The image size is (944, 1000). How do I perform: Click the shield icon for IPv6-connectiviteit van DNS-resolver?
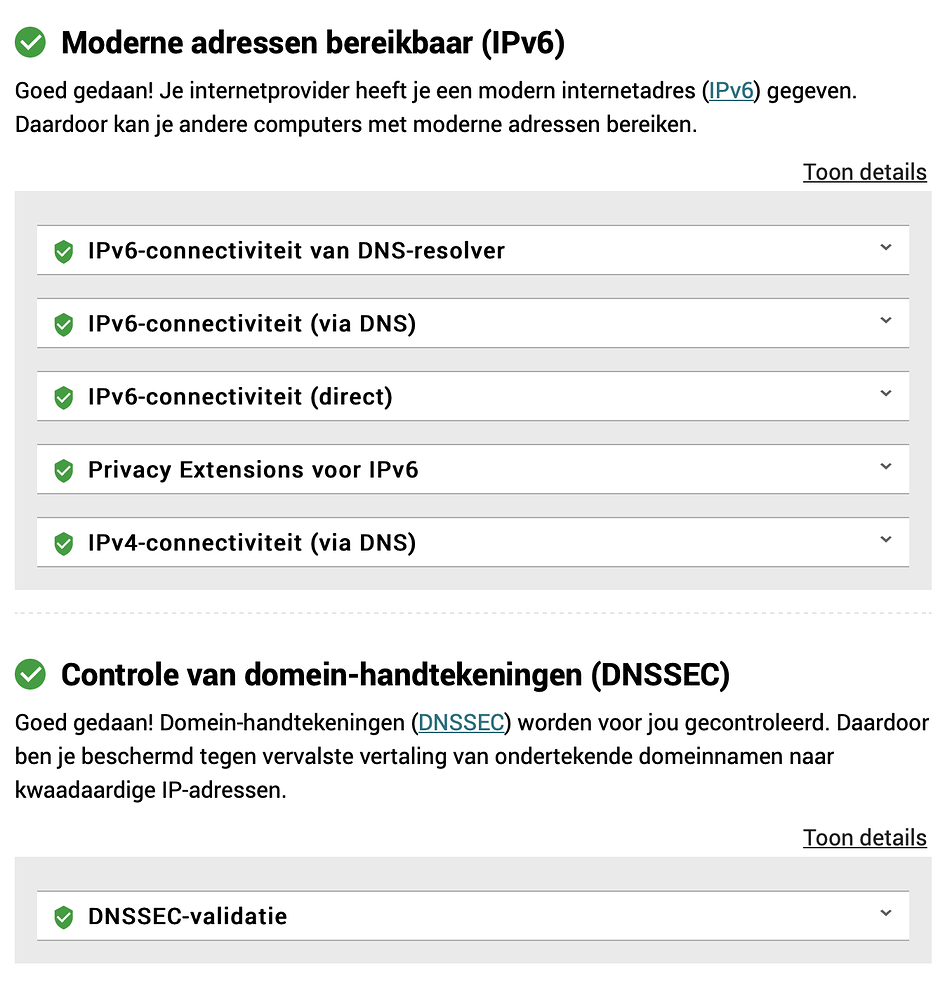coord(63,250)
